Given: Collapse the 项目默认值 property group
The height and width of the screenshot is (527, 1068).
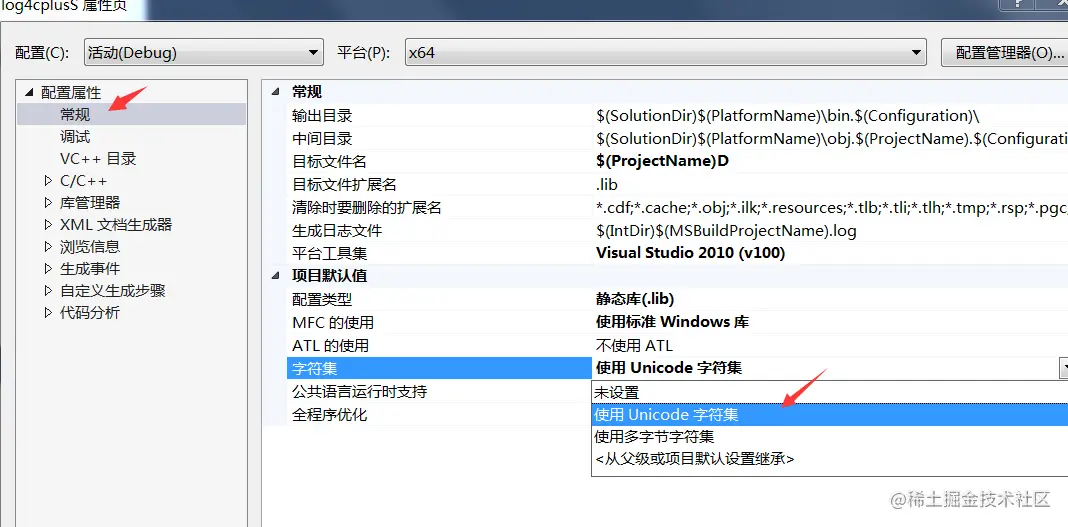Looking at the screenshot, I should click(275, 276).
